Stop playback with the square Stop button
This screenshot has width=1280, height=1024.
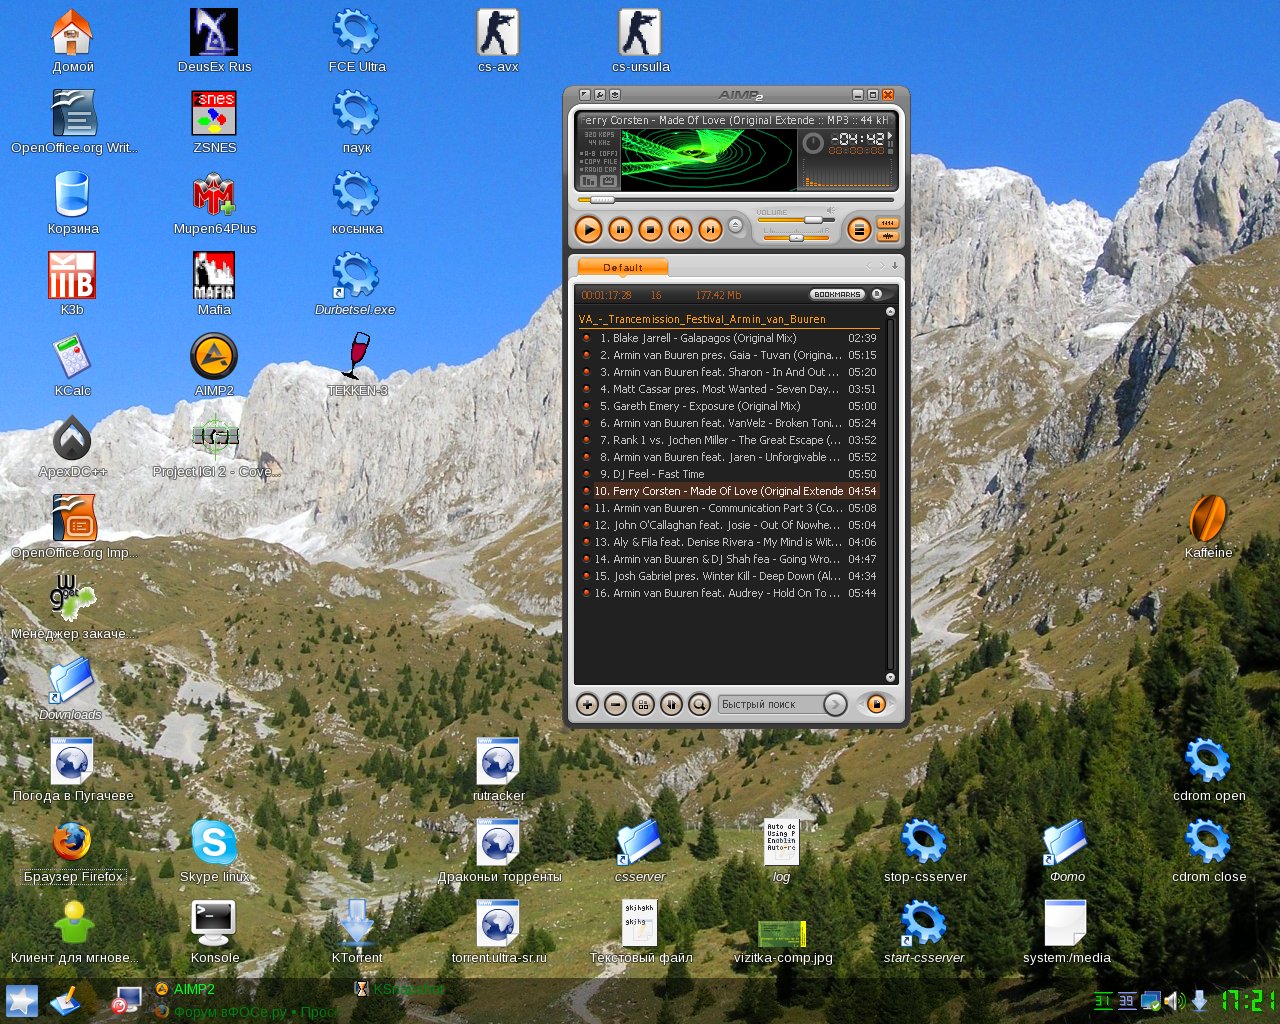click(650, 230)
